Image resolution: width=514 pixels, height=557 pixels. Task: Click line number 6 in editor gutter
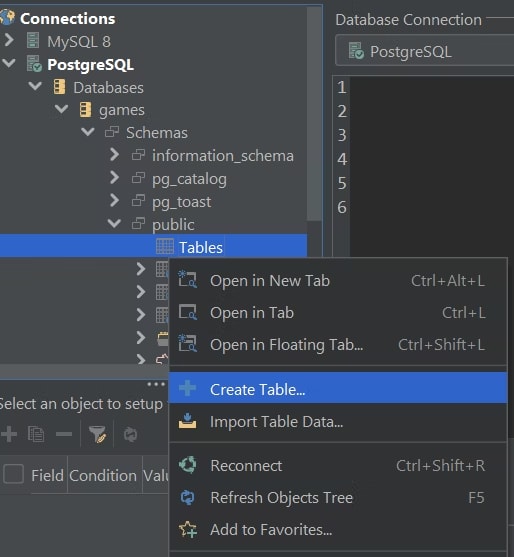click(342, 207)
